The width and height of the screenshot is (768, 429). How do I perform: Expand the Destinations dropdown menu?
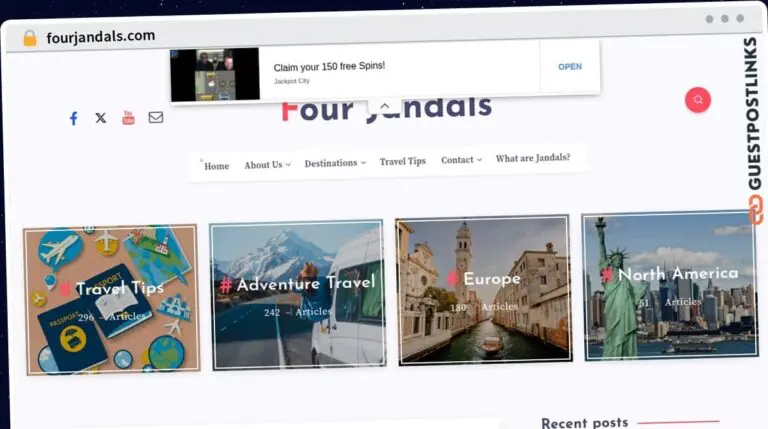335,163
